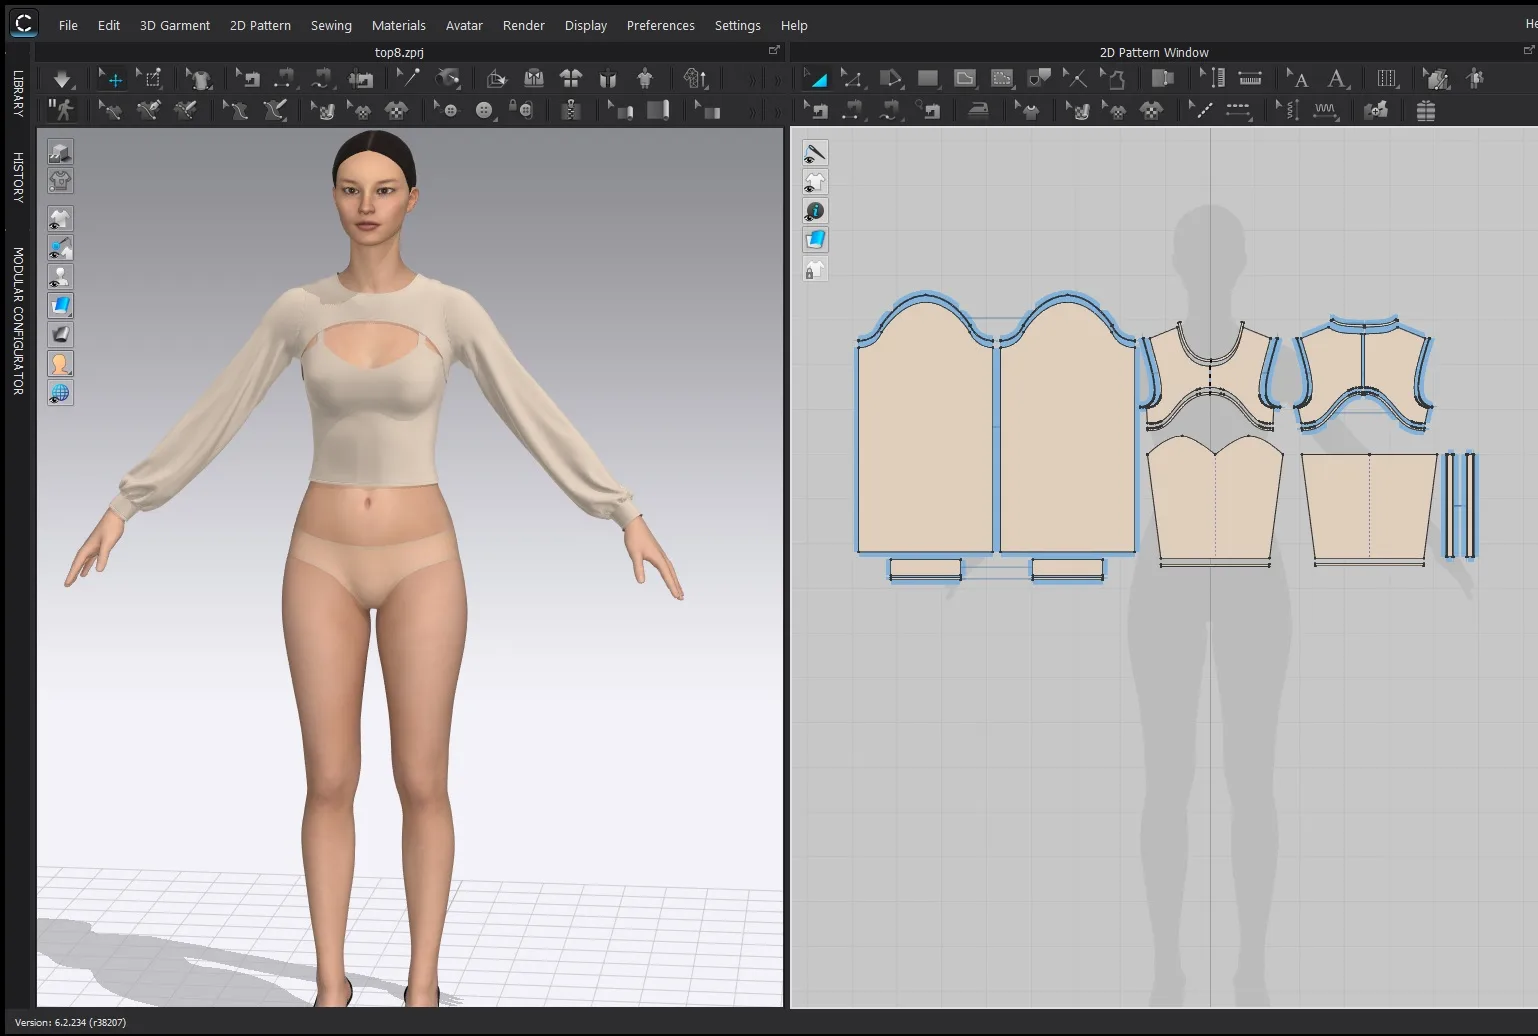
Task: Click the top8.zprj title text
Action: click(x=399, y=52)
